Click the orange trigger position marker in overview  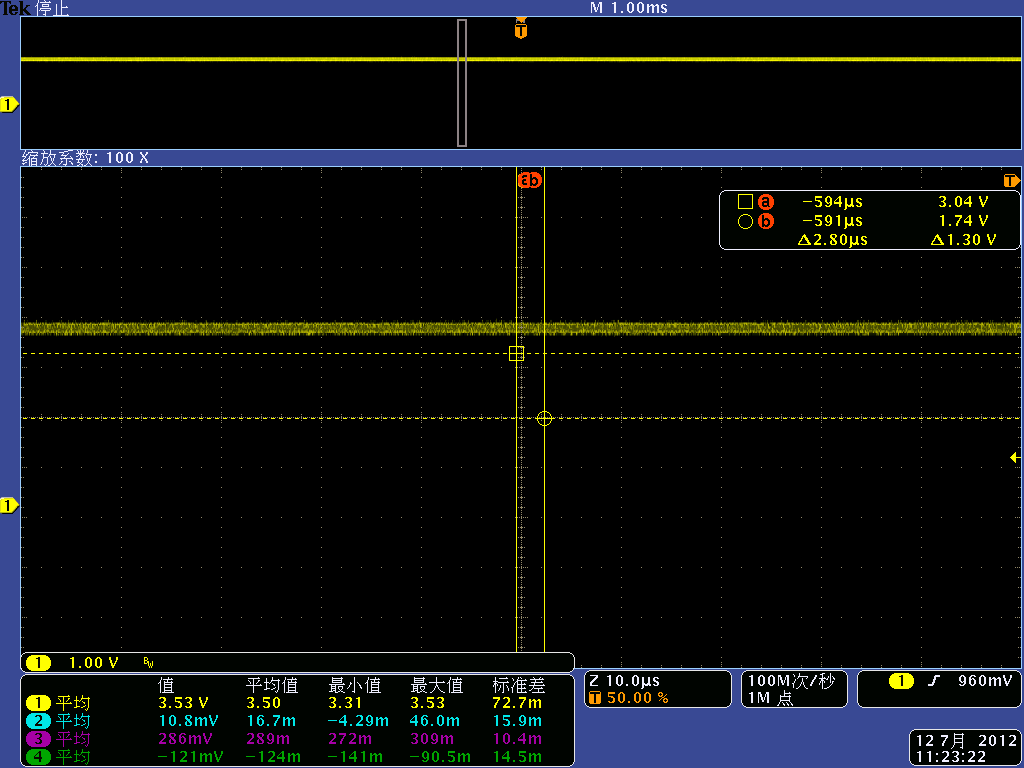pyautogui.click(x=520, y=30)
